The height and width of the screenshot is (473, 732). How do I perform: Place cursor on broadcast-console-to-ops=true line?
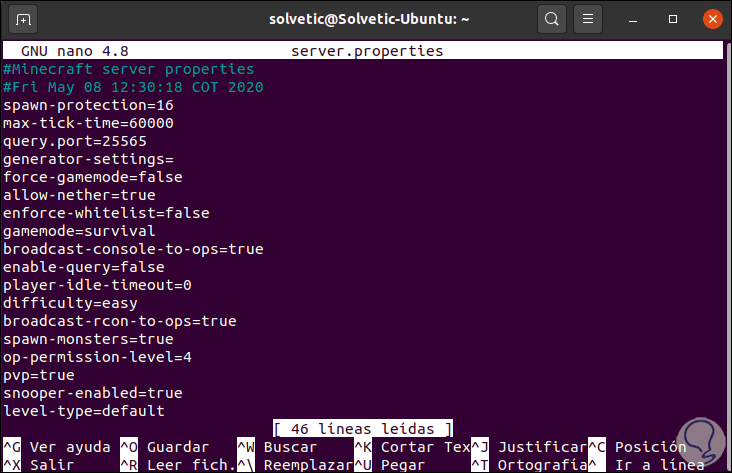(x=133, y=249)
